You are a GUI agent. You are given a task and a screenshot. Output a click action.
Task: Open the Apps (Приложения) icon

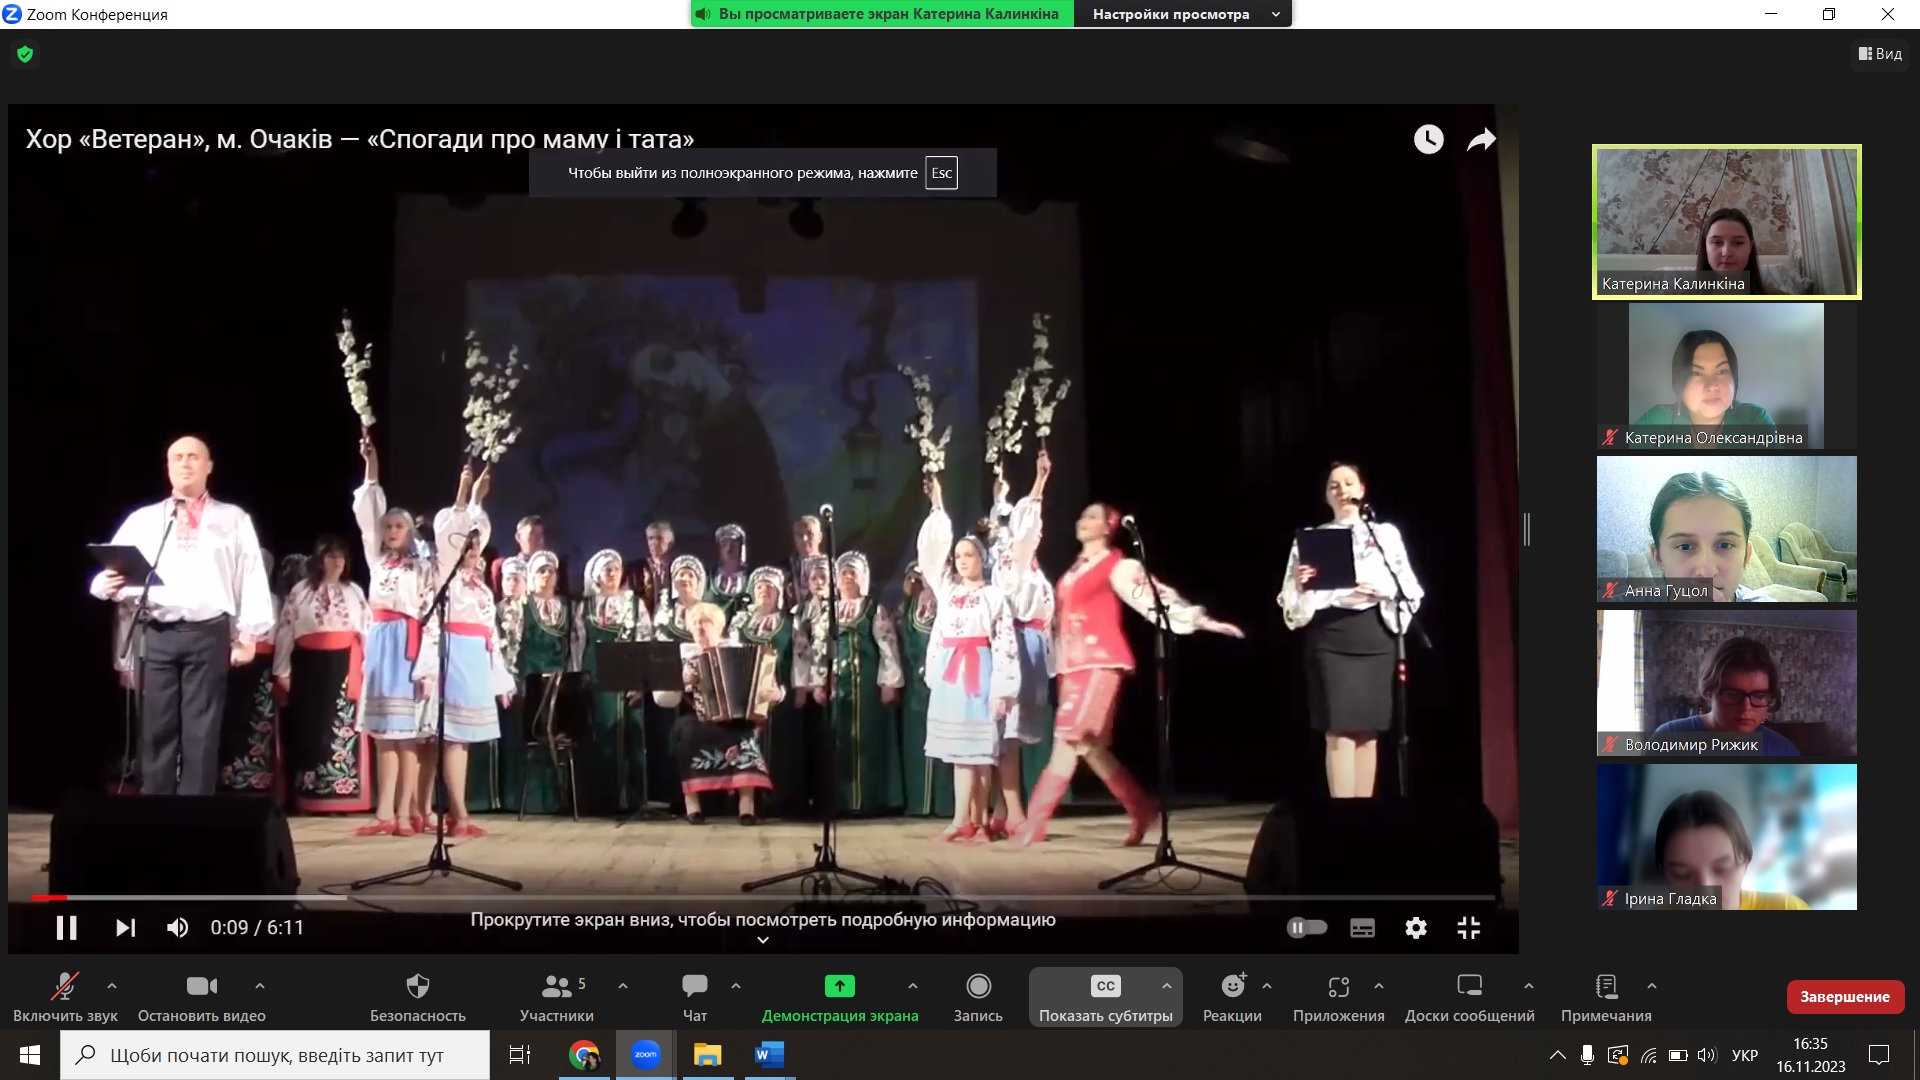pyautogui.click(x=1338, y=987)
